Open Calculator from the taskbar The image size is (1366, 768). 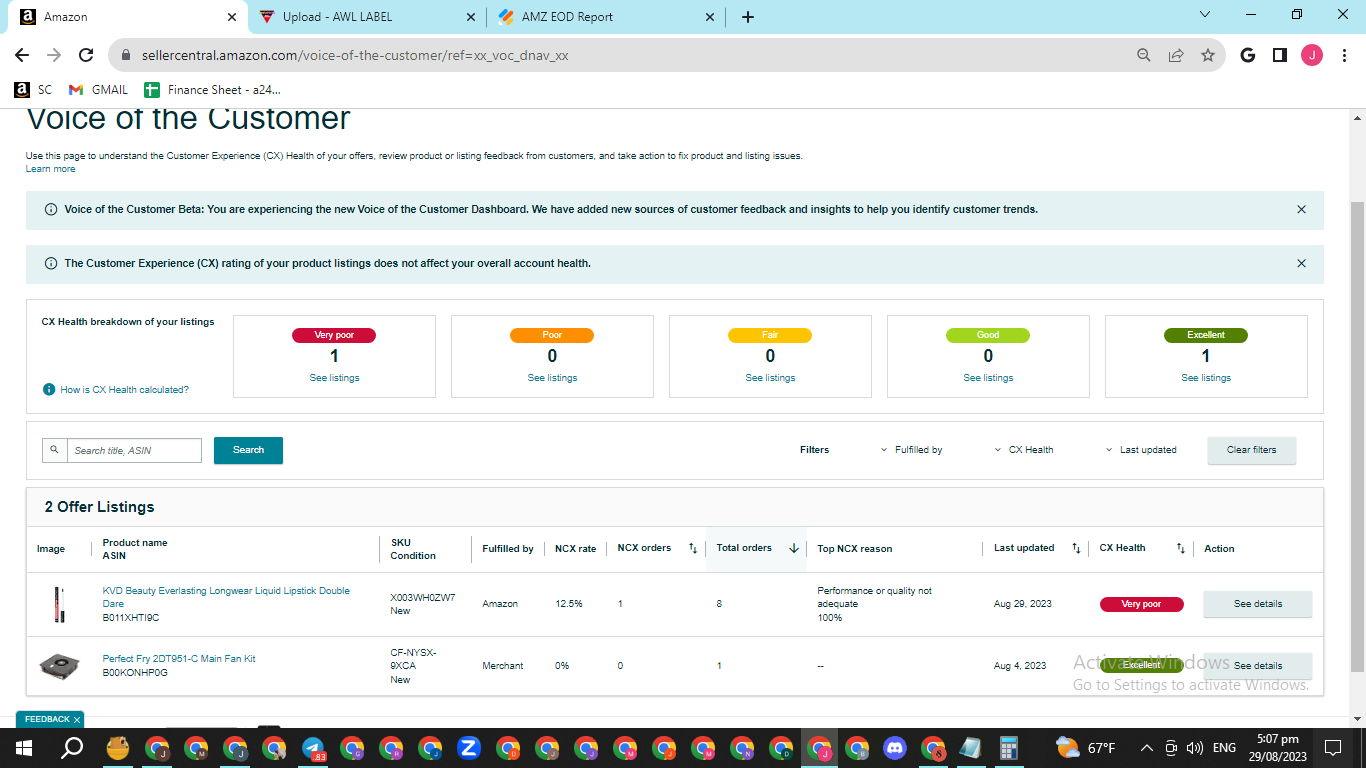pos(1009,748)
